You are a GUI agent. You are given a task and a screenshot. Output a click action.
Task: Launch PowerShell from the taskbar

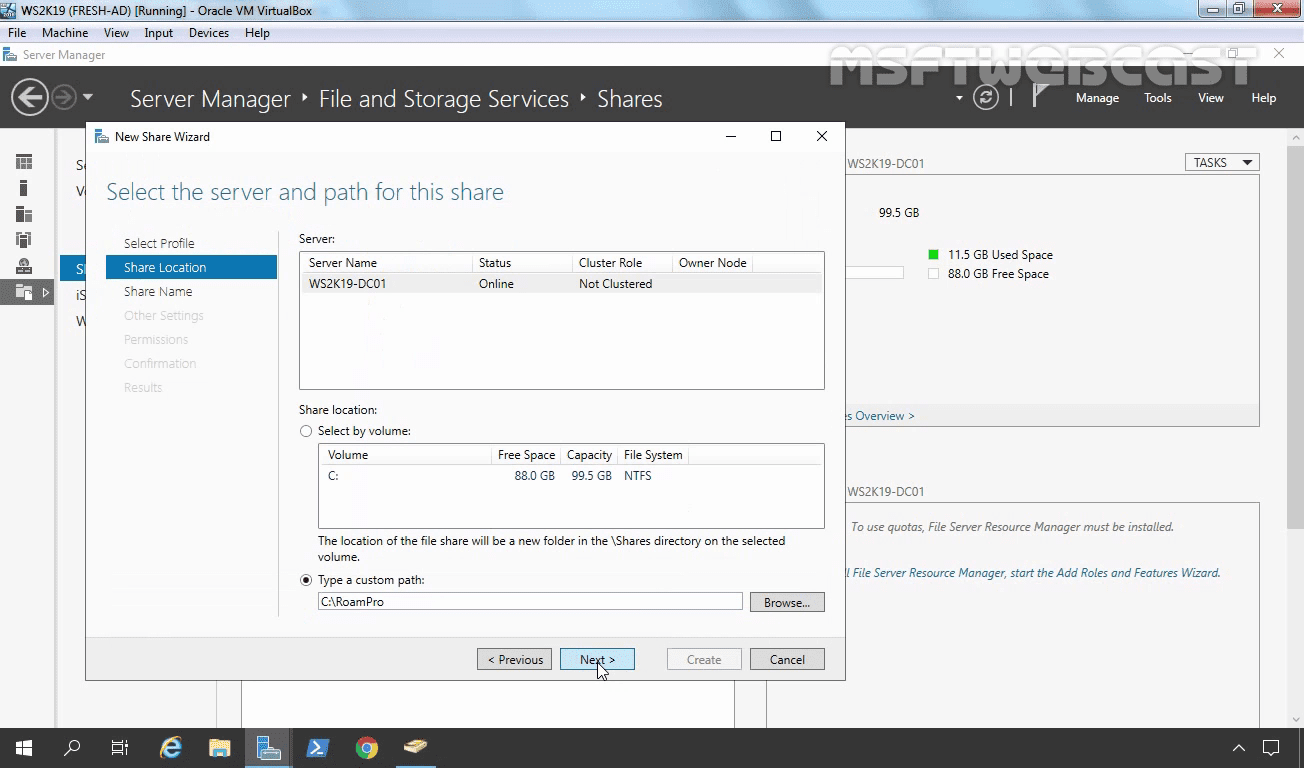pos(318,747)
